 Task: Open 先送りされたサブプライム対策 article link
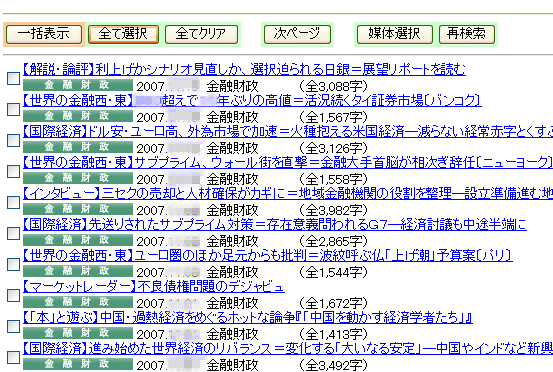(x=275, y=225)
